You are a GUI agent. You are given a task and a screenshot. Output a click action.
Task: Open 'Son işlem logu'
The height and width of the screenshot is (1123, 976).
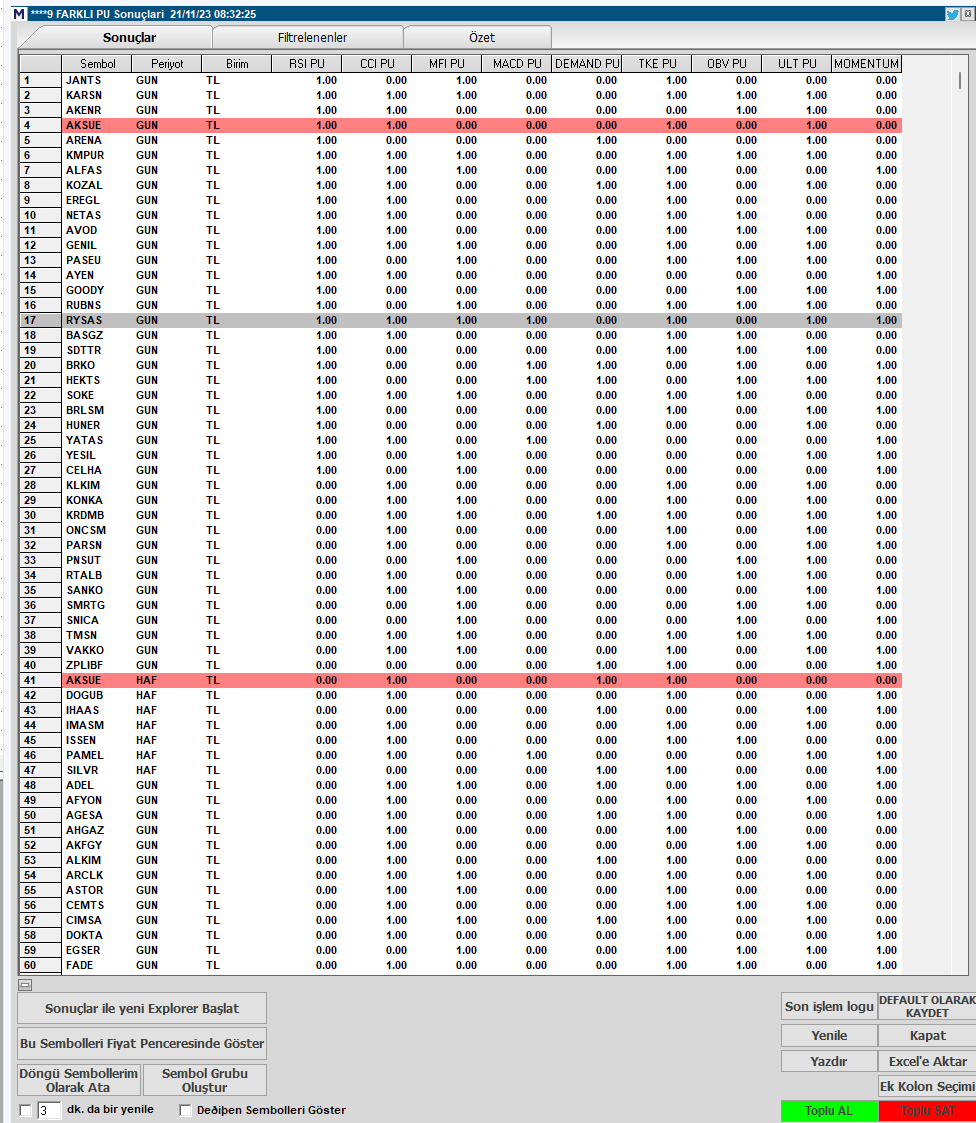[829, 1006]
